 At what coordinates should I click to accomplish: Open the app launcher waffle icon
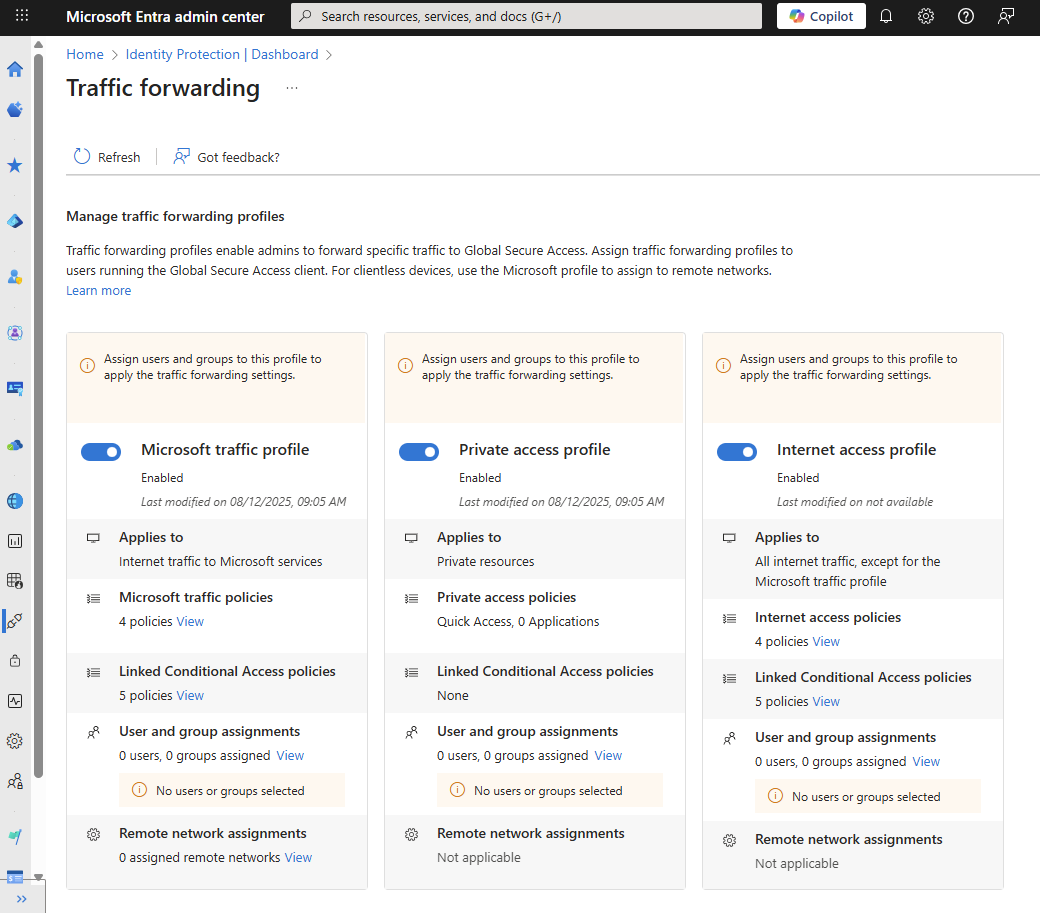pos(22,16)
